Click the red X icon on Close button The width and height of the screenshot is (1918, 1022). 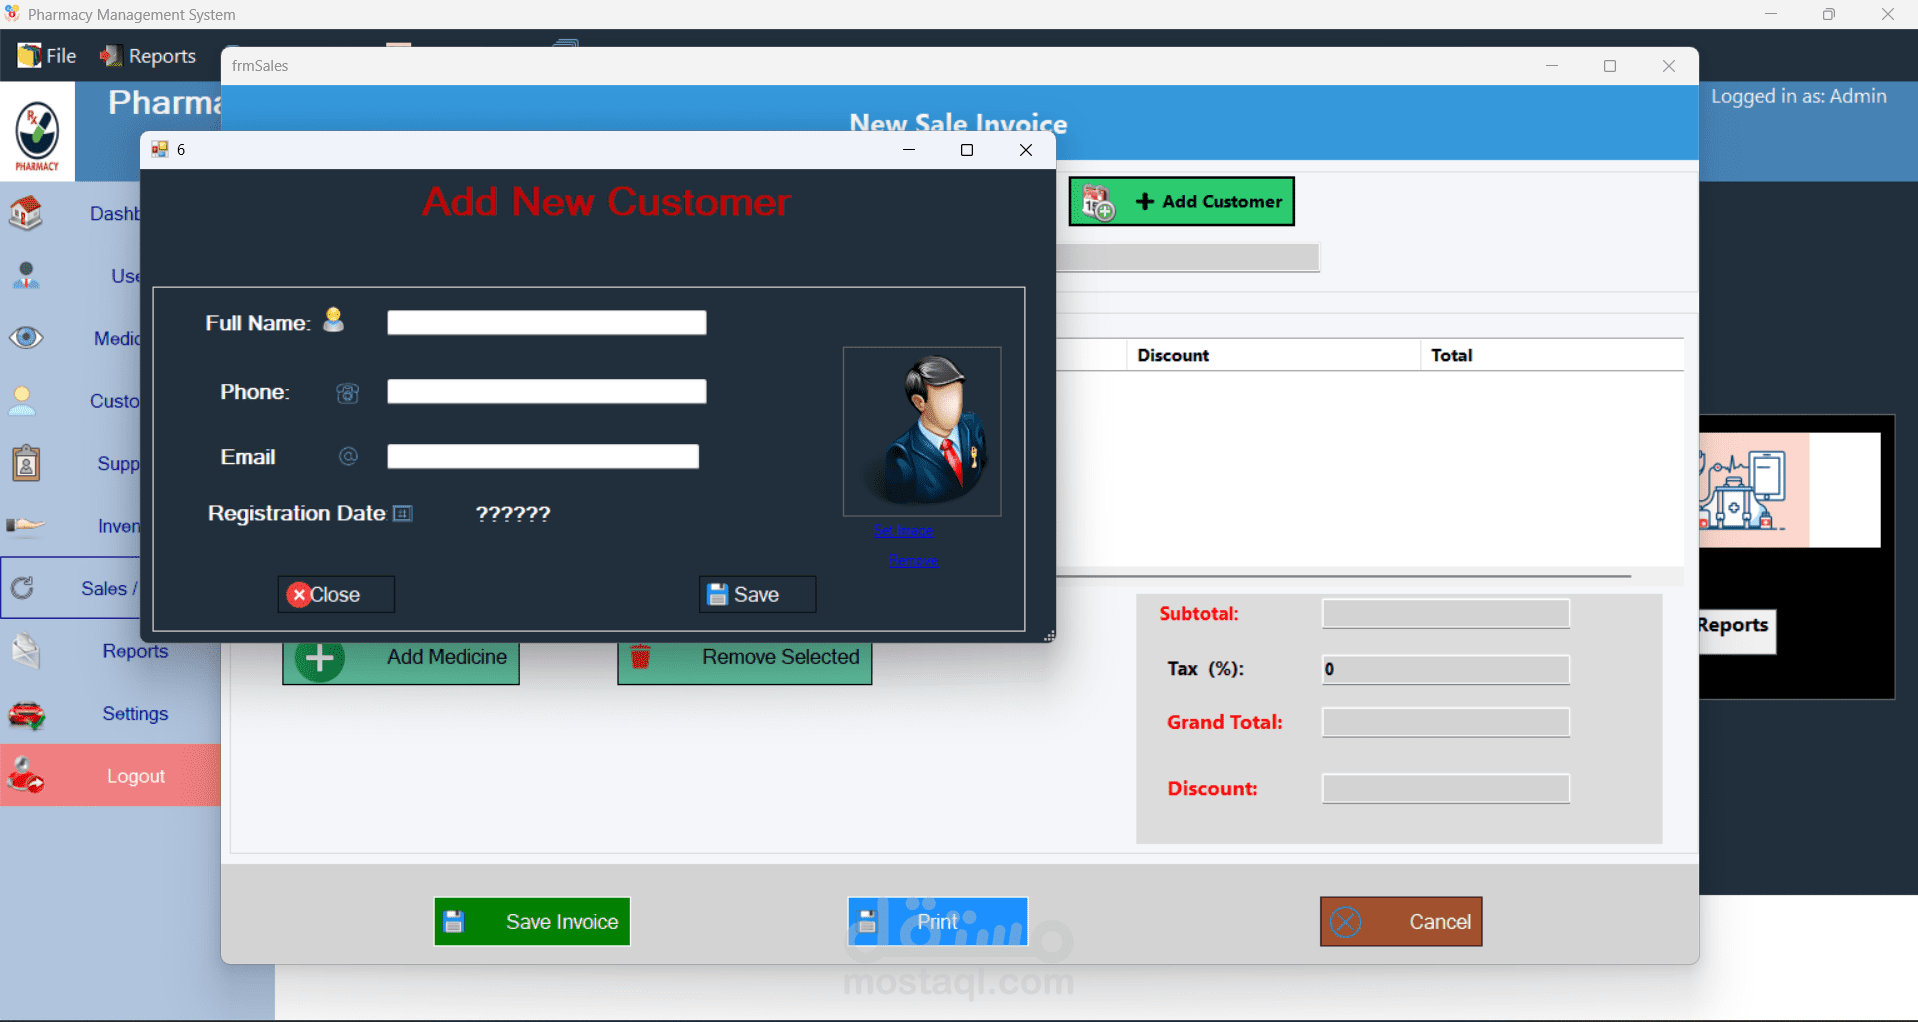298,595
